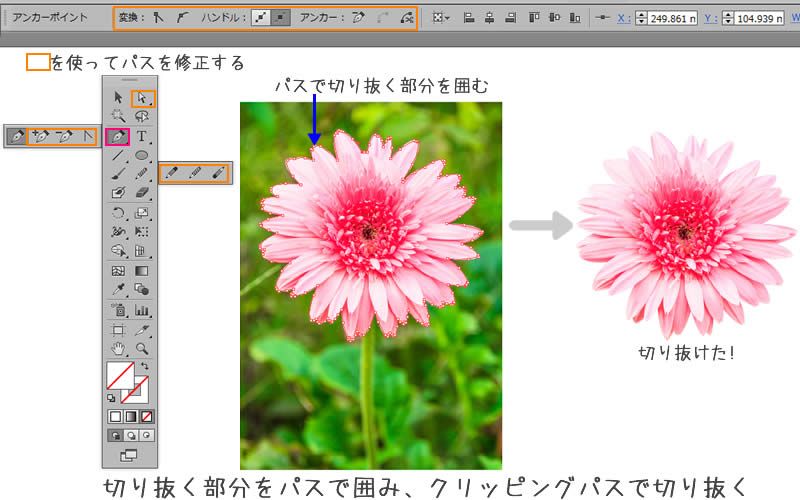This screenshot has height=500, width=800.
Task: Select the Pen tool in the left flyout
Action: [x=17, y=137]
